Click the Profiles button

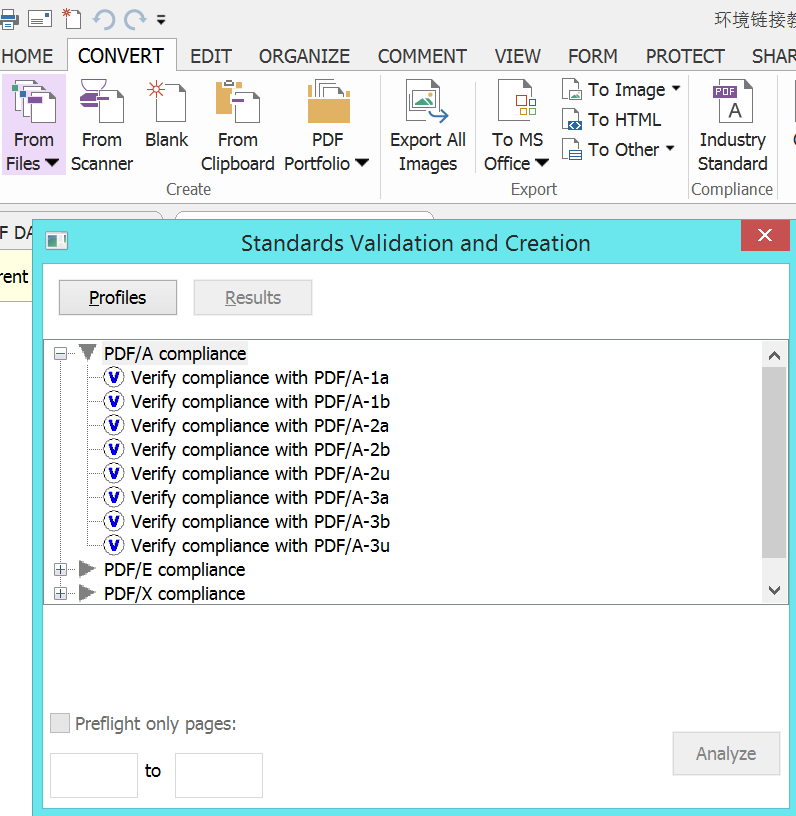tap(118, 298)
